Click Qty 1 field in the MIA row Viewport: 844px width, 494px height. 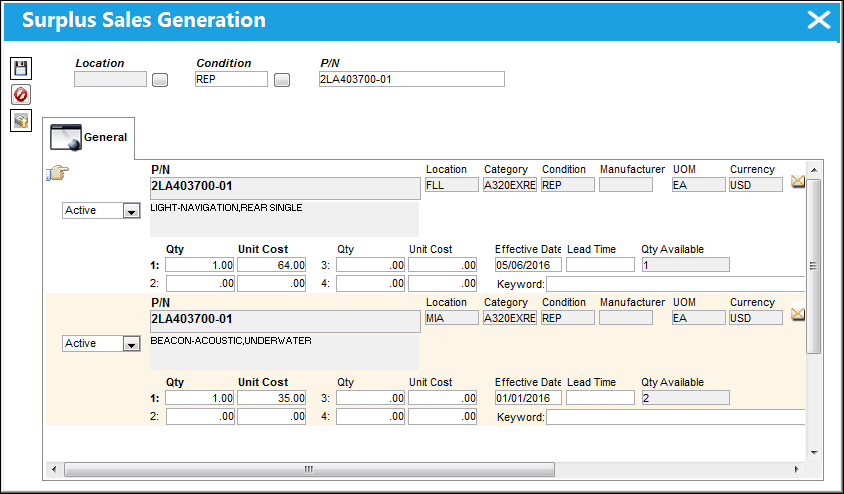(x=200, y=398)
